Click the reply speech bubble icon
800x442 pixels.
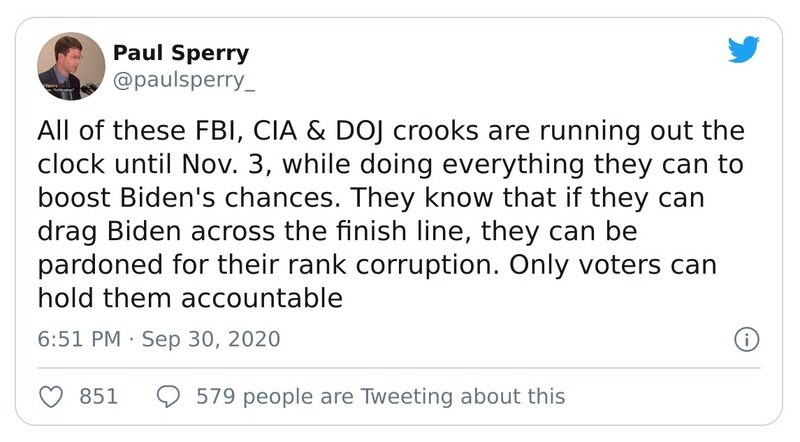(169, 396)
